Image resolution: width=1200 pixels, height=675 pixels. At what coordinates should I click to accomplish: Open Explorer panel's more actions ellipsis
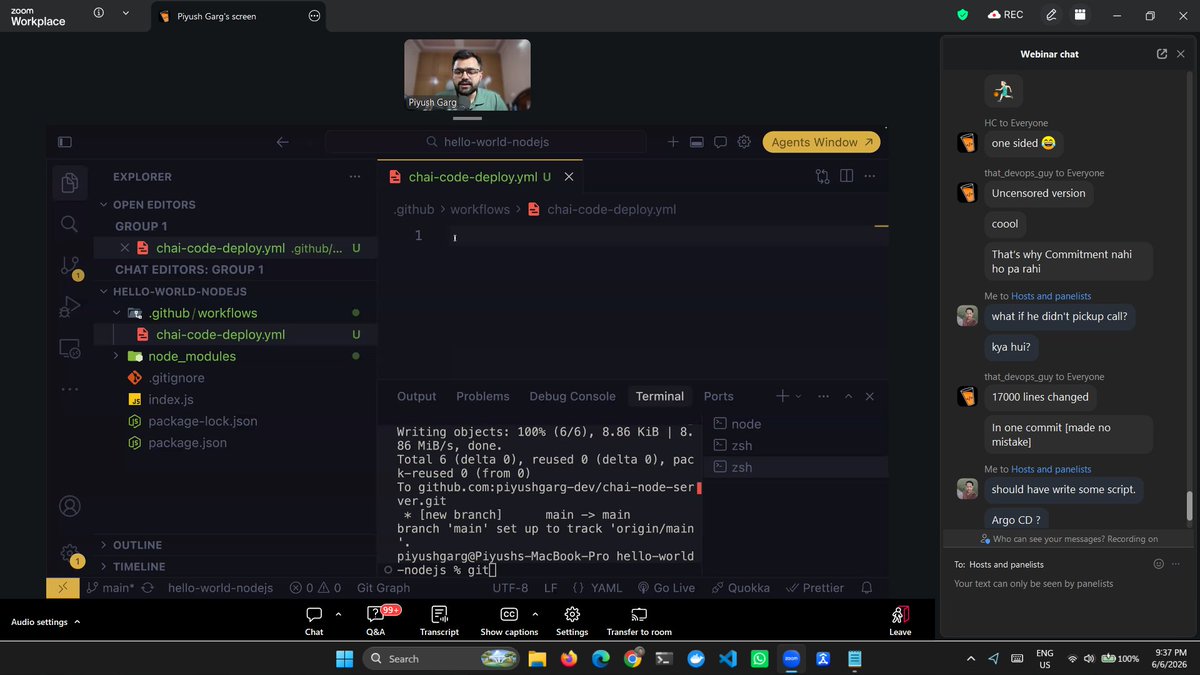(355, 176)
